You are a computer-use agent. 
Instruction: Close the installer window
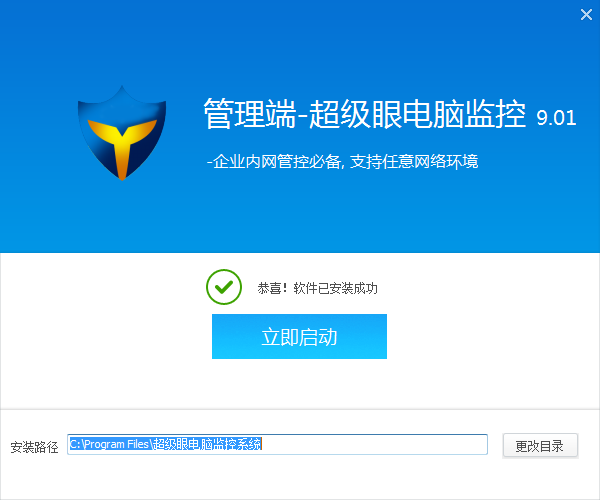[x=586, y=15]
